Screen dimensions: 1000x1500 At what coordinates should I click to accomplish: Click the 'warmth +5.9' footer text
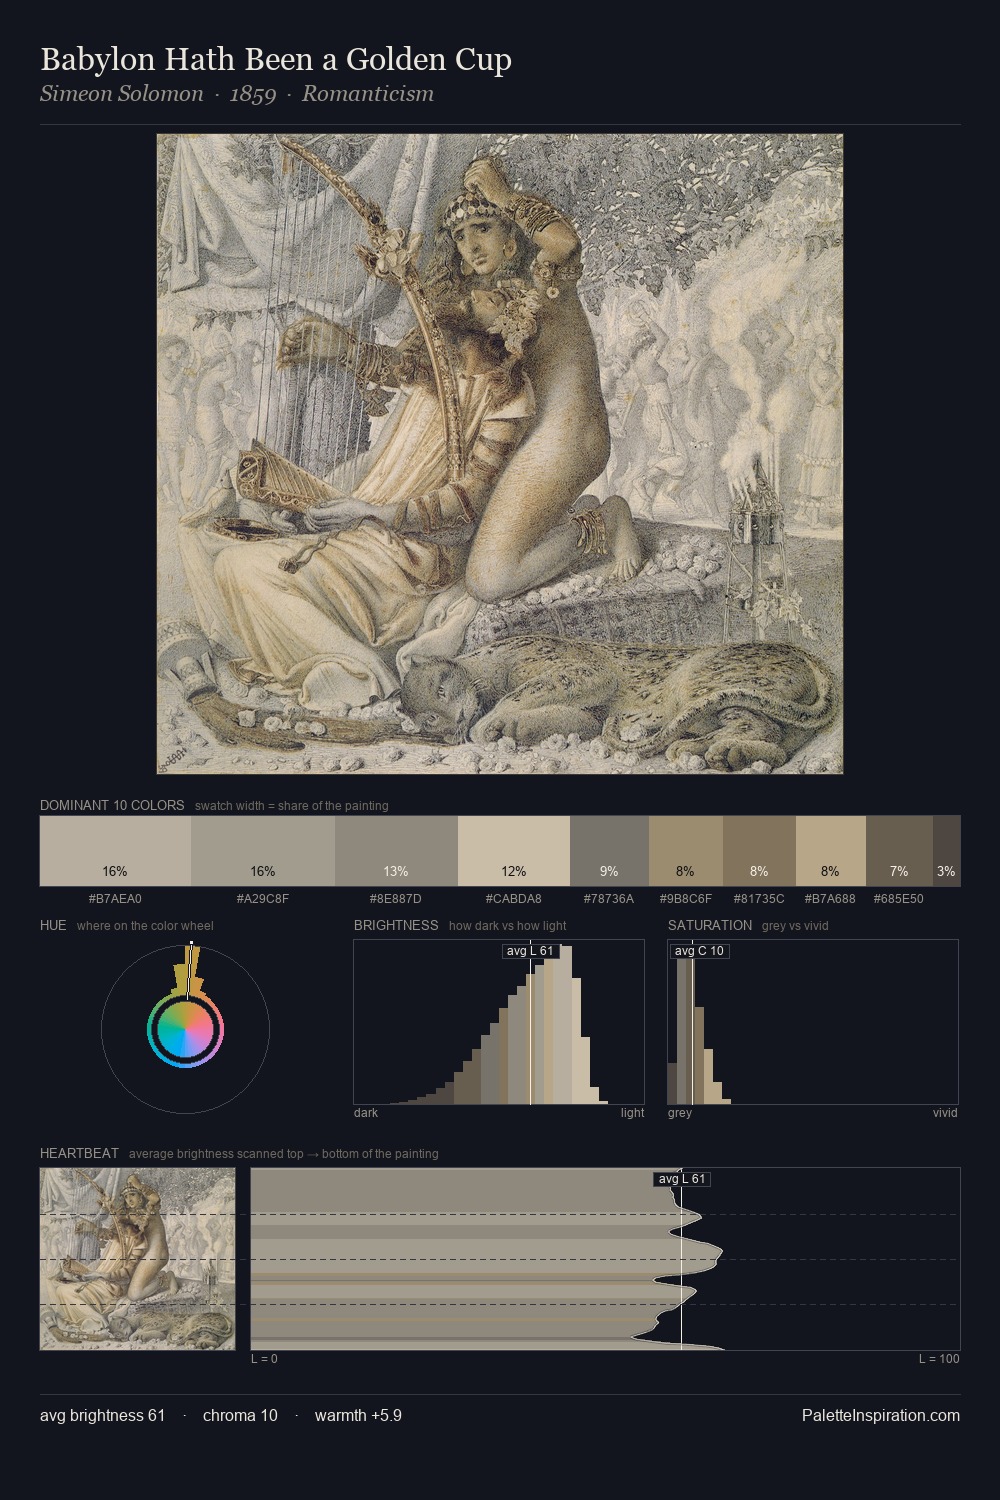point(358,1415)
